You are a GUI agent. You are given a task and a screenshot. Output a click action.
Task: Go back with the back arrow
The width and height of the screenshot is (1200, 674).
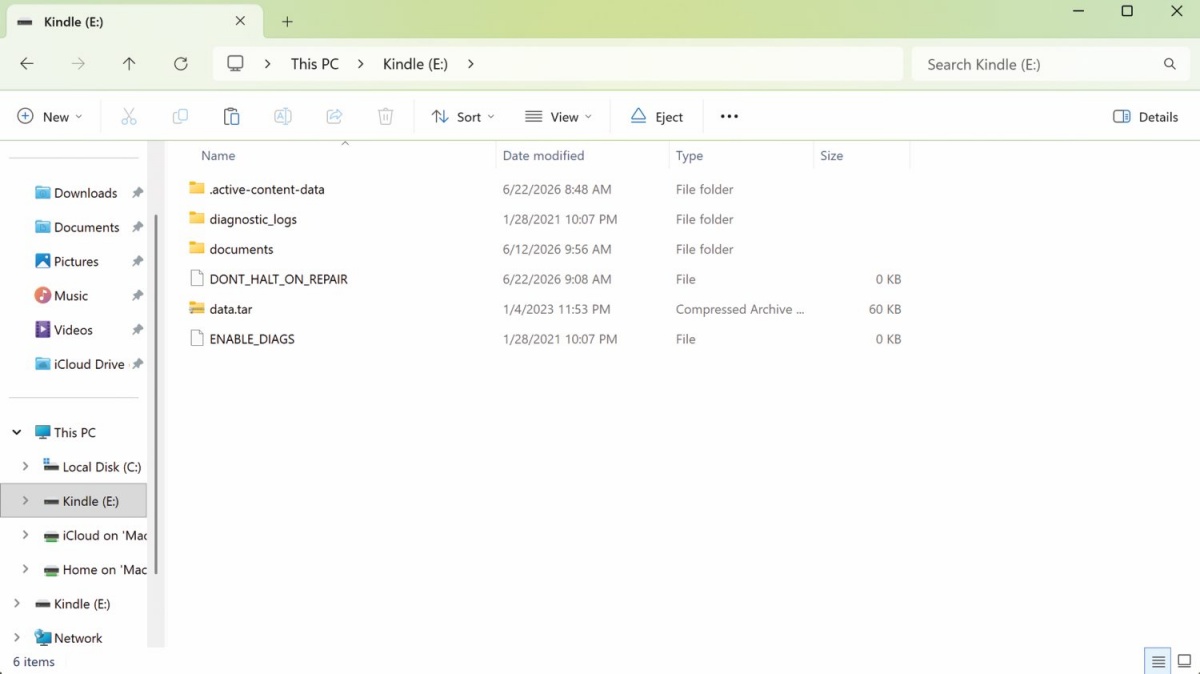point(27,64)
